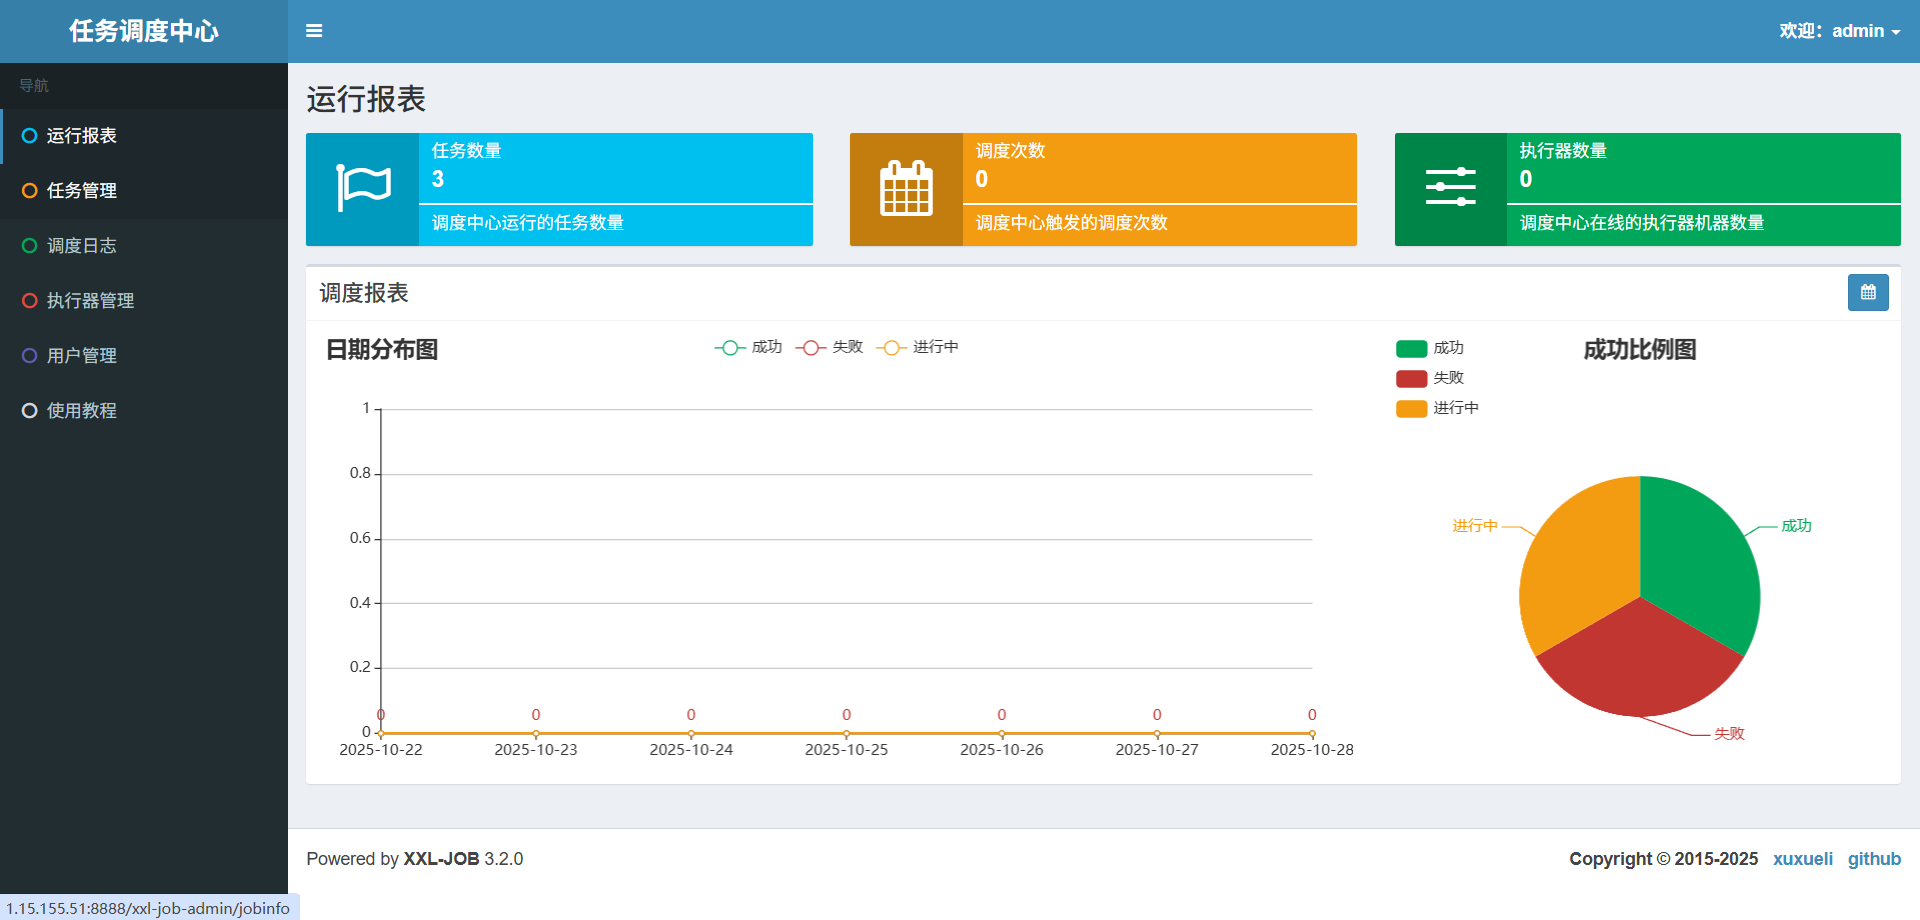The image size is (1920, 920).
Task: Navigate to 执行器管理 page
Action: point(144,301)
